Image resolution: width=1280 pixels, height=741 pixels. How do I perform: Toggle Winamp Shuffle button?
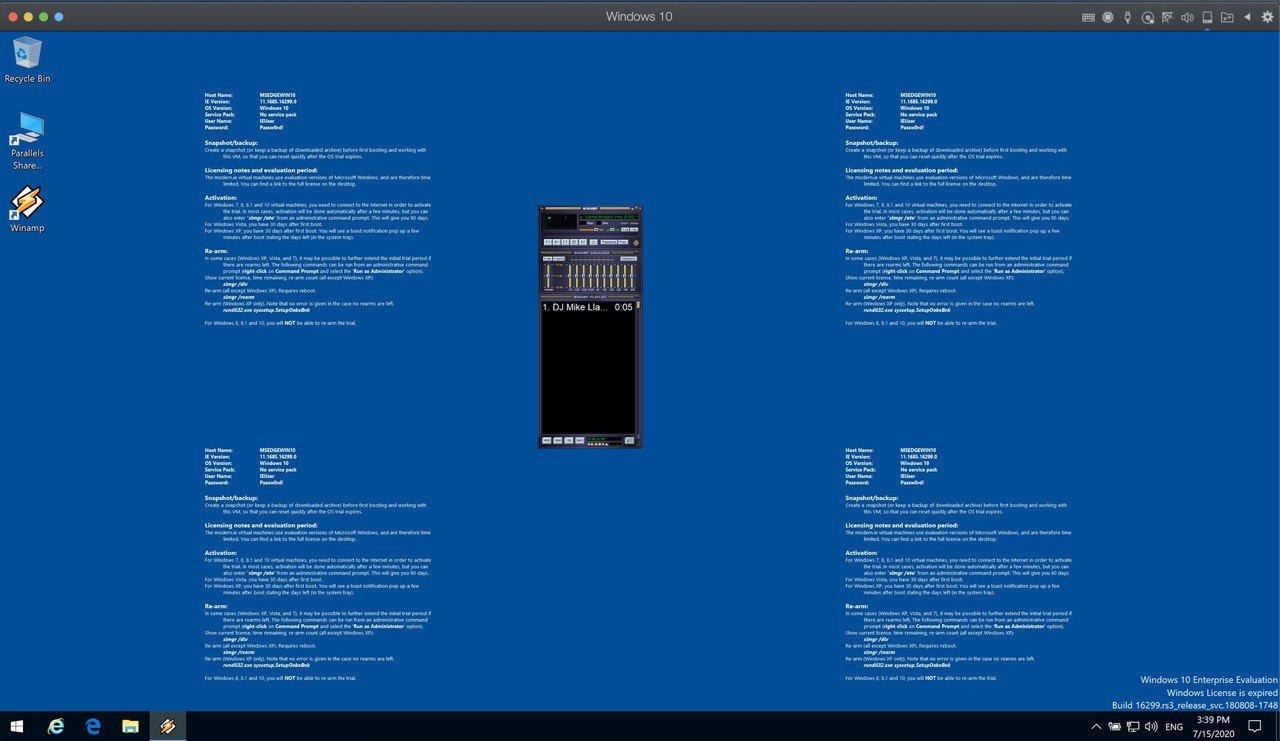(x=609, y=242)
